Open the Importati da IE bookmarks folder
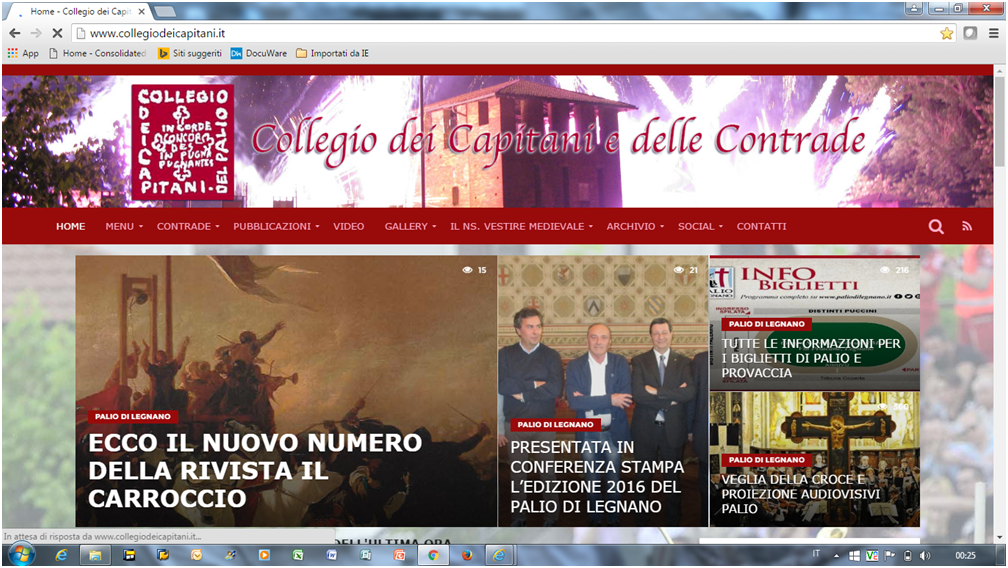 (x=332, y=53)
